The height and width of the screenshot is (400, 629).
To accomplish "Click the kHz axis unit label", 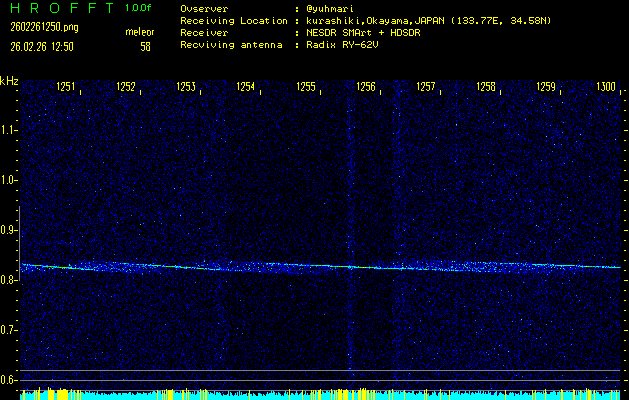I will pos(9,80).
